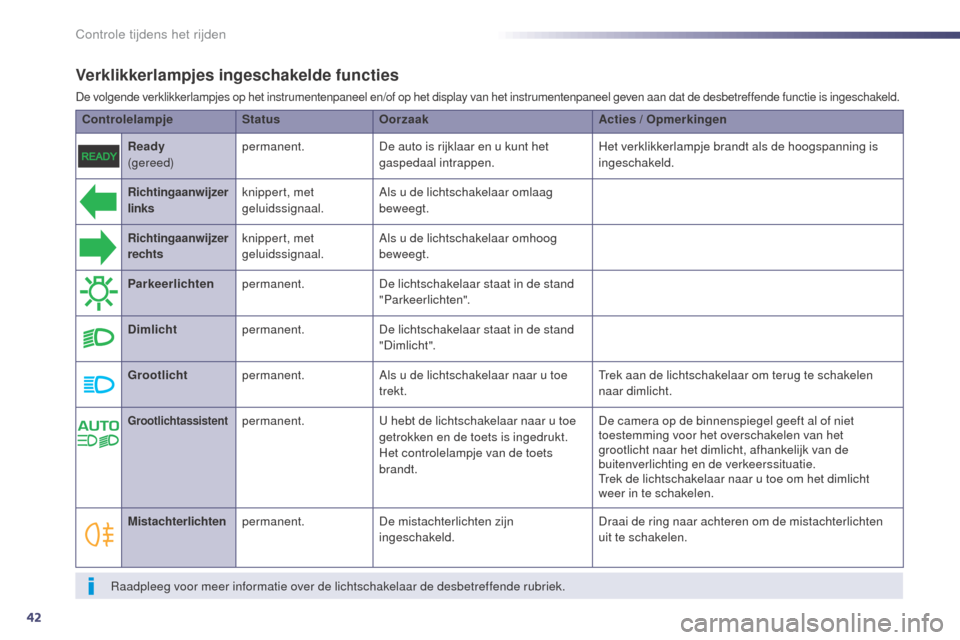Click 'De auto is rijklaar' cause text

pos(463,154)
